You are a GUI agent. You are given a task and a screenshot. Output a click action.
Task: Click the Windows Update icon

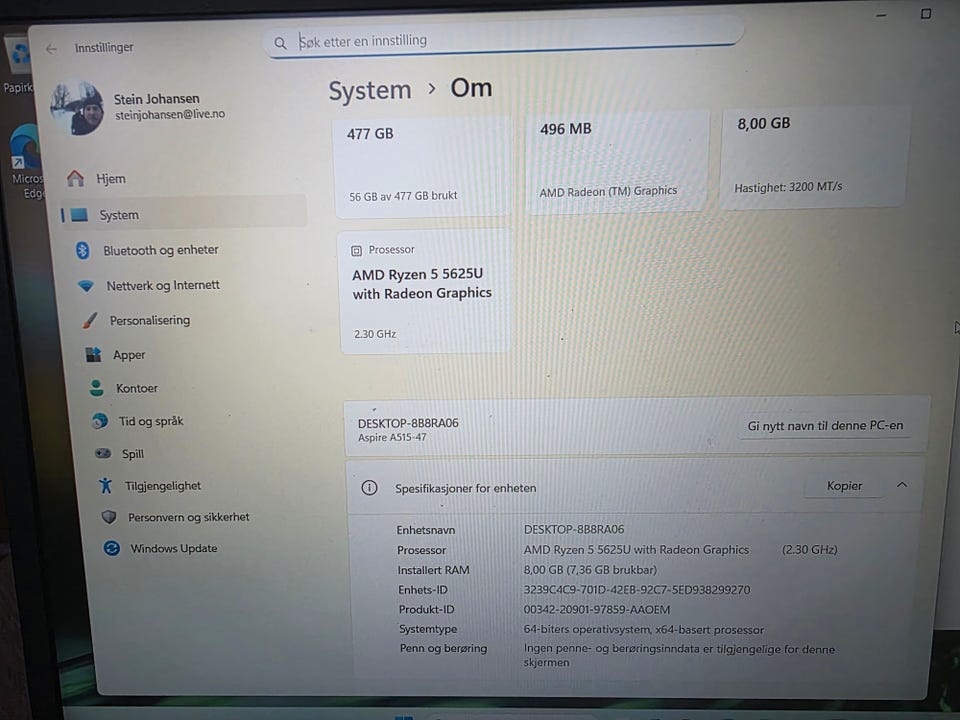[x=111, y=548]
